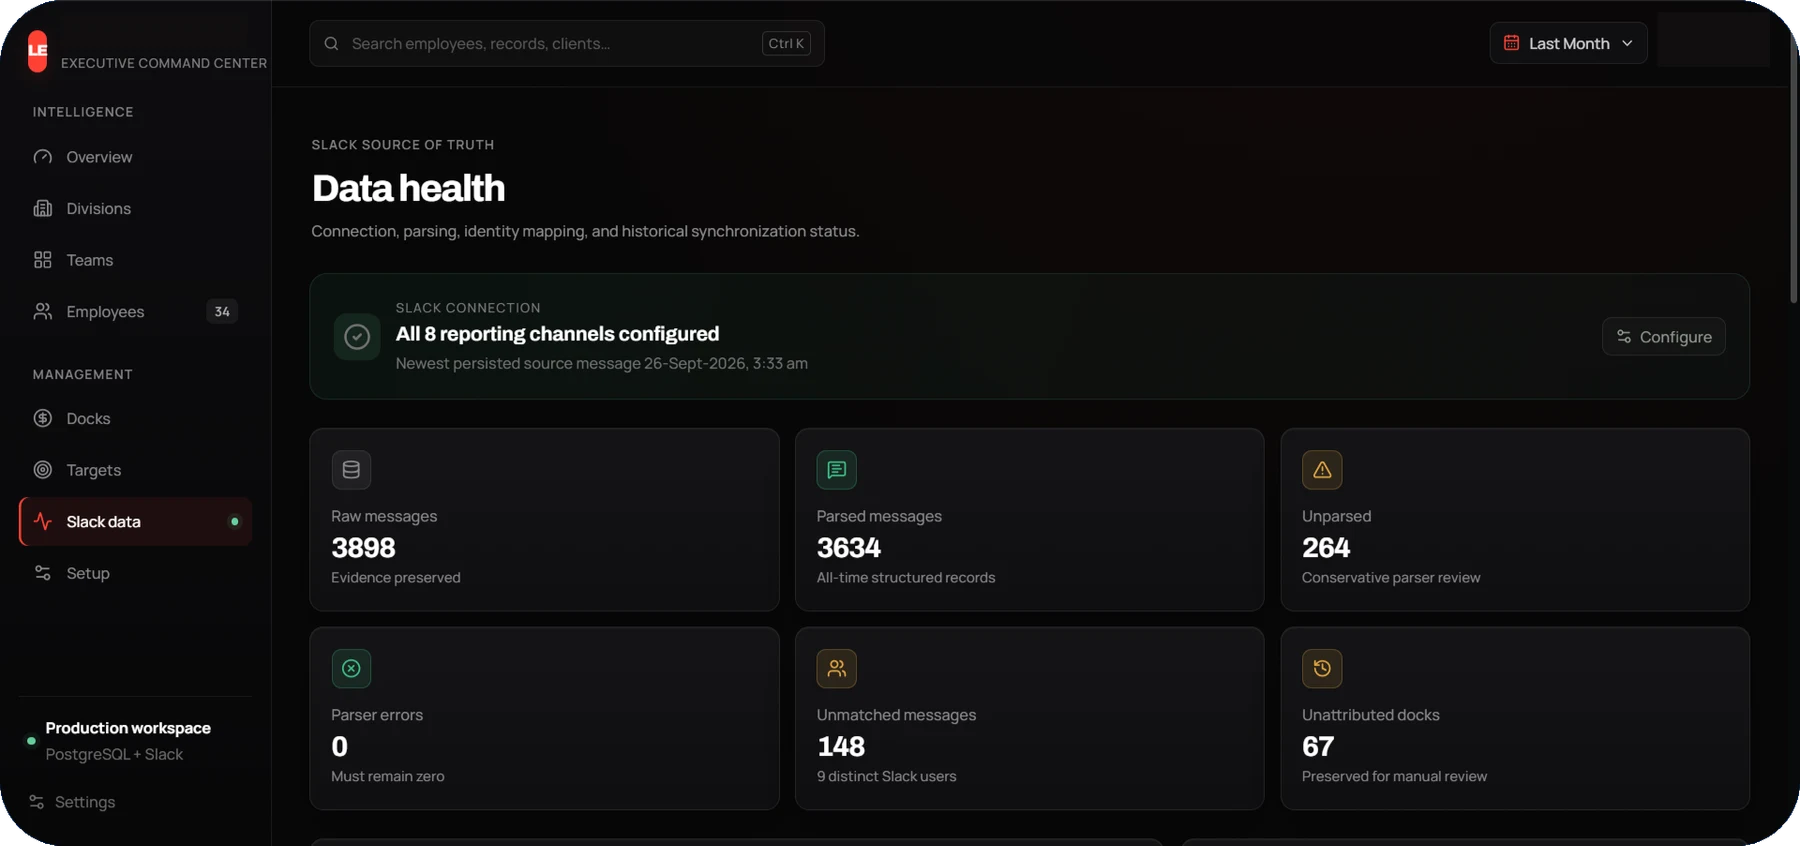Click the Parsed messages chat icon
1800x846 pixels.
click(836, 470)
